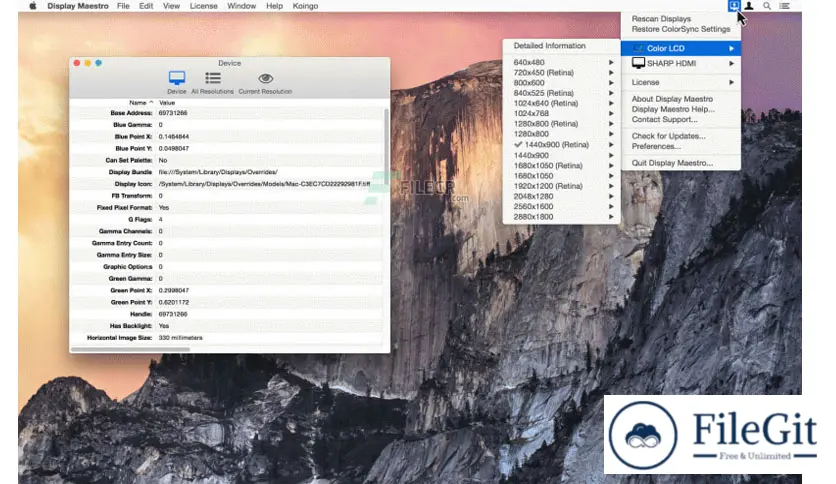Screen dimensions: 836x484
Task: Open the Apple menu icon
Action: coord(33,6)
